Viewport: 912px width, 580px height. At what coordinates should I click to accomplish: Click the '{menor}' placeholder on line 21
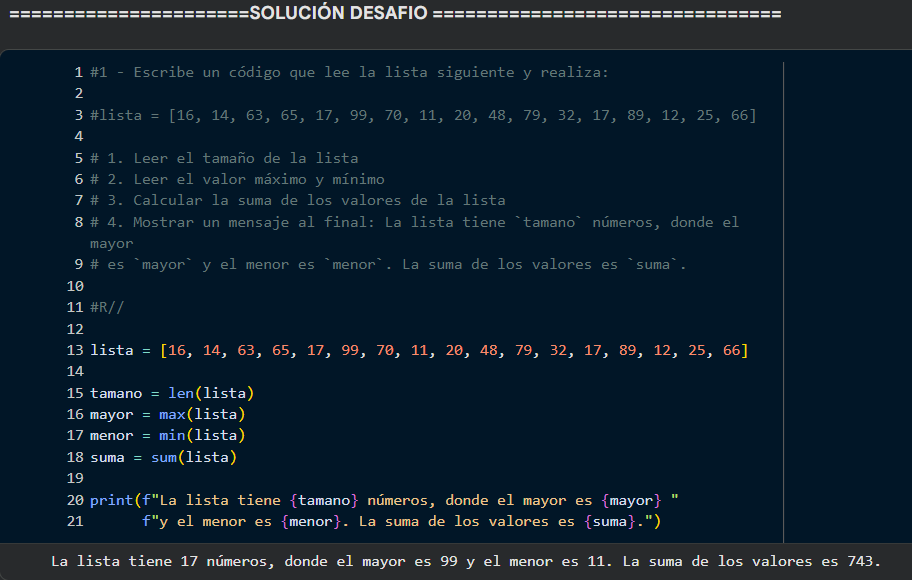pos(311,521)
